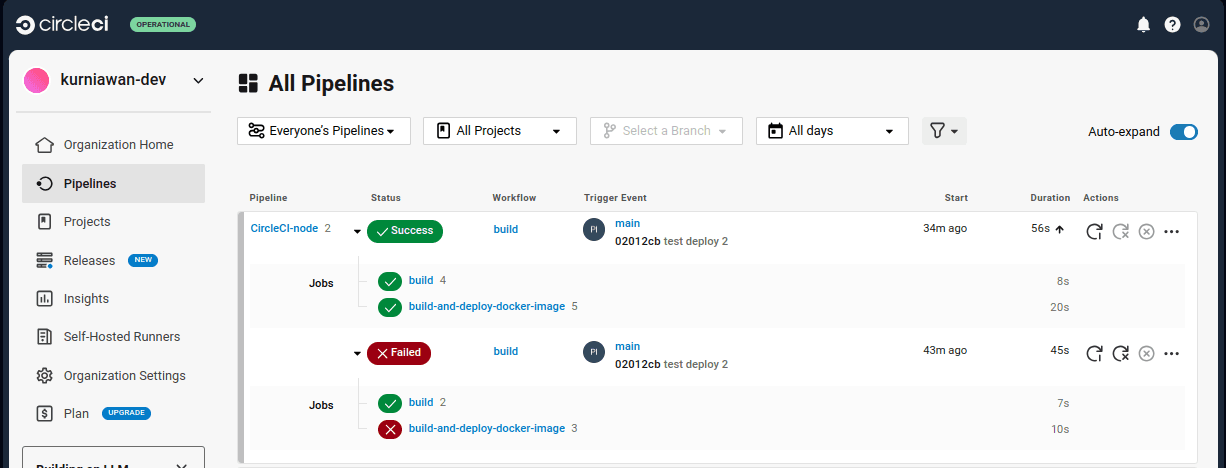Open main branch link at 43m ago
The width and height of the screenshot is (1226, 468).
coord(627,346)
